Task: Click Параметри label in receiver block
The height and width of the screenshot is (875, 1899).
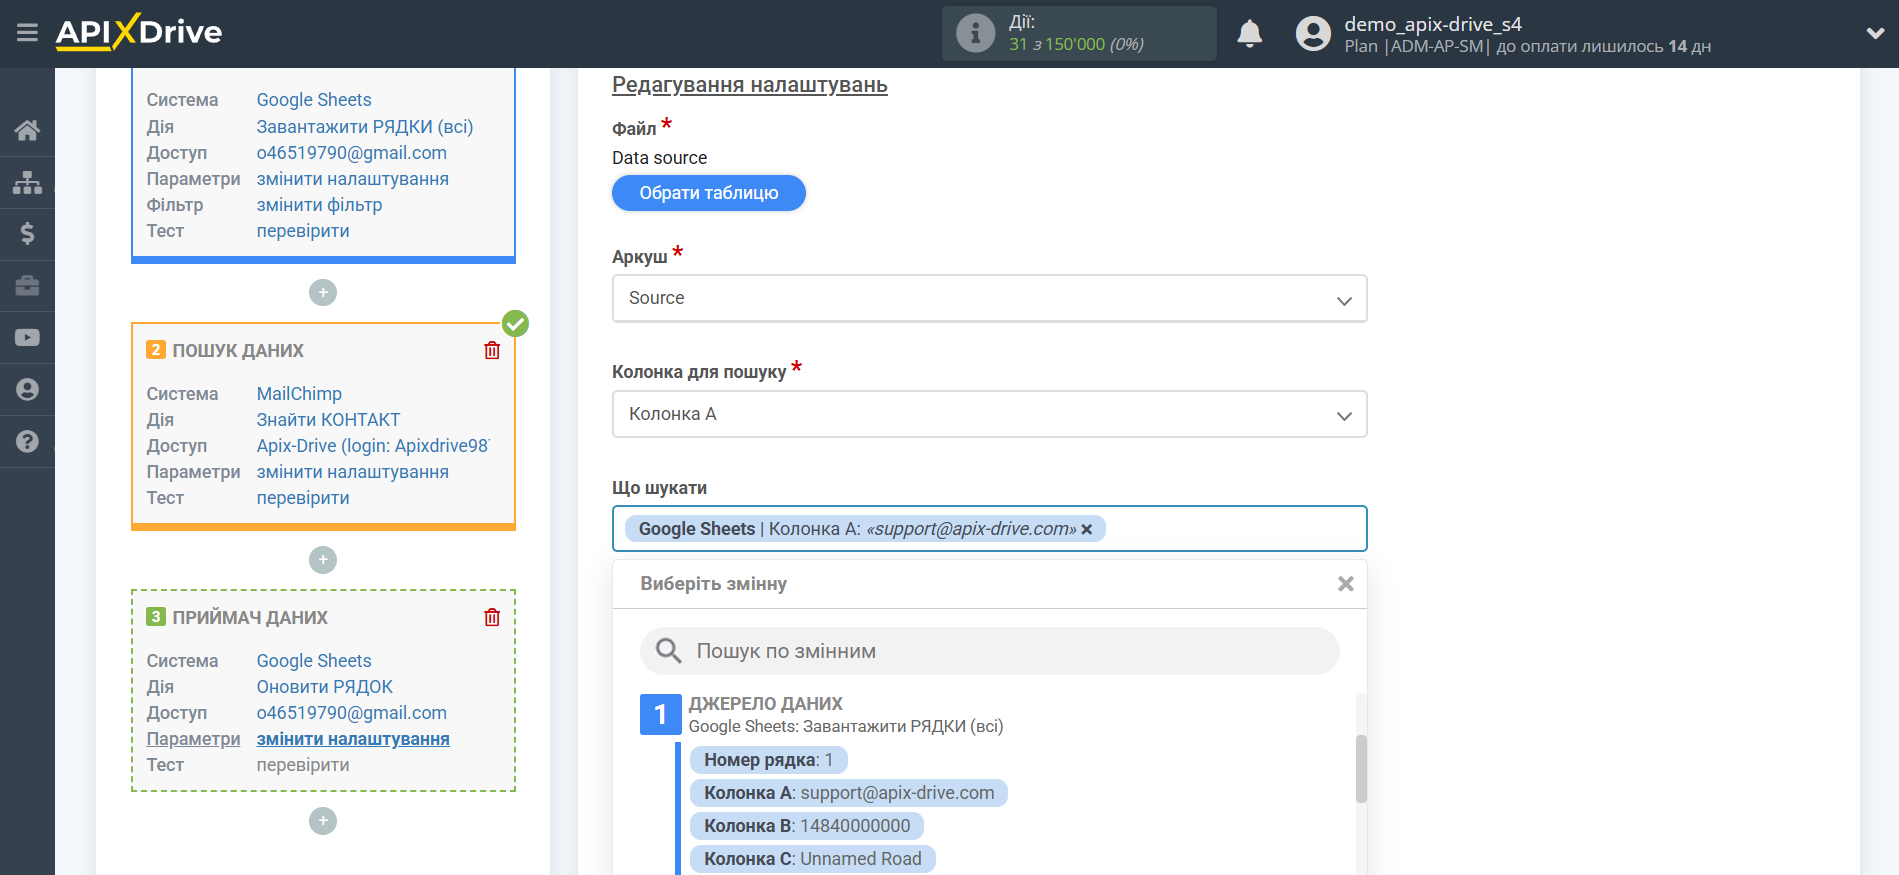Action: click(193, 739)
